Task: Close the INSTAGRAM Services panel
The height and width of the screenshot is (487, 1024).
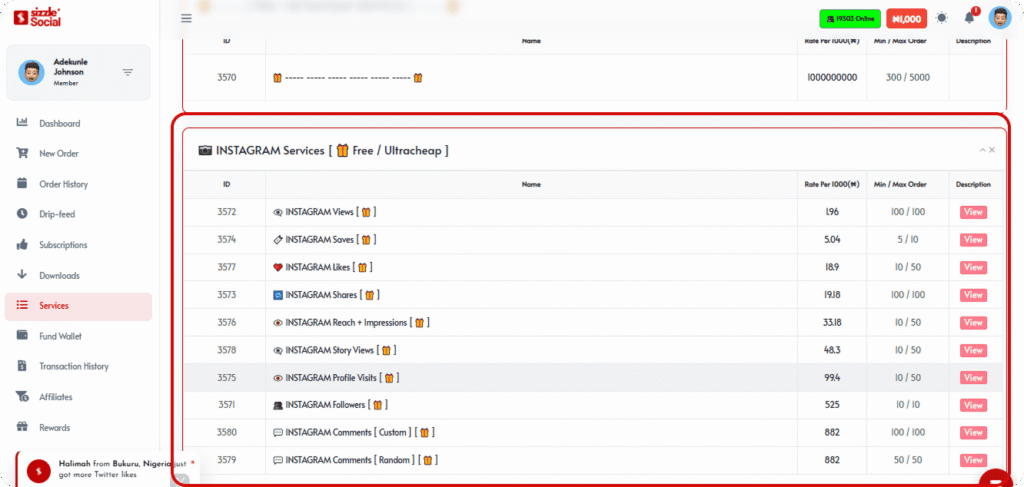Action: [992, 150]
